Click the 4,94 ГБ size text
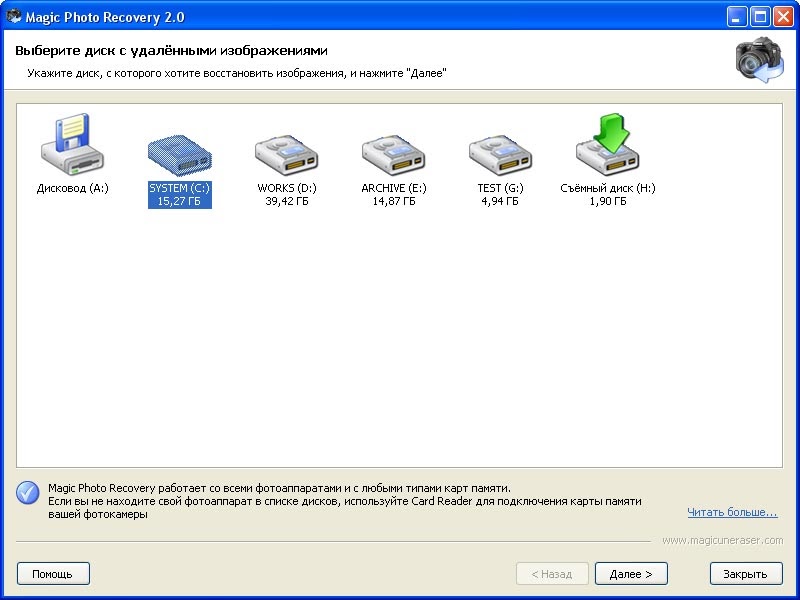 pos(500,201)
